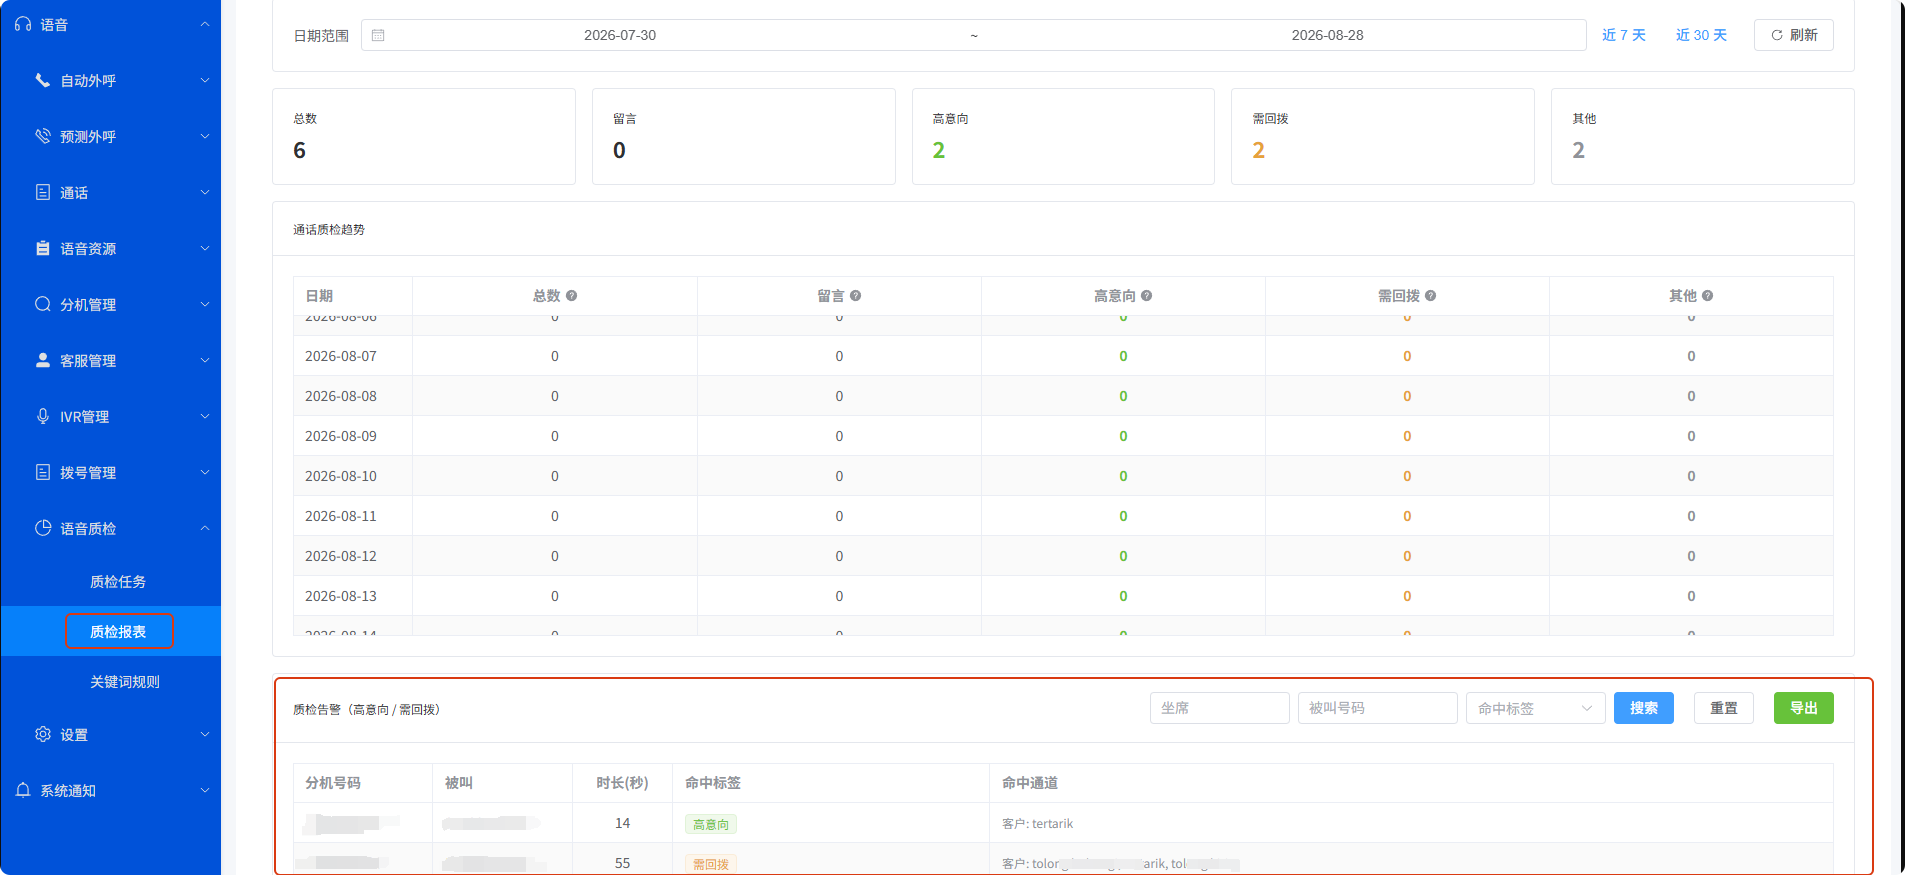Click the phone icon for 自动外呼

point(43,80)
